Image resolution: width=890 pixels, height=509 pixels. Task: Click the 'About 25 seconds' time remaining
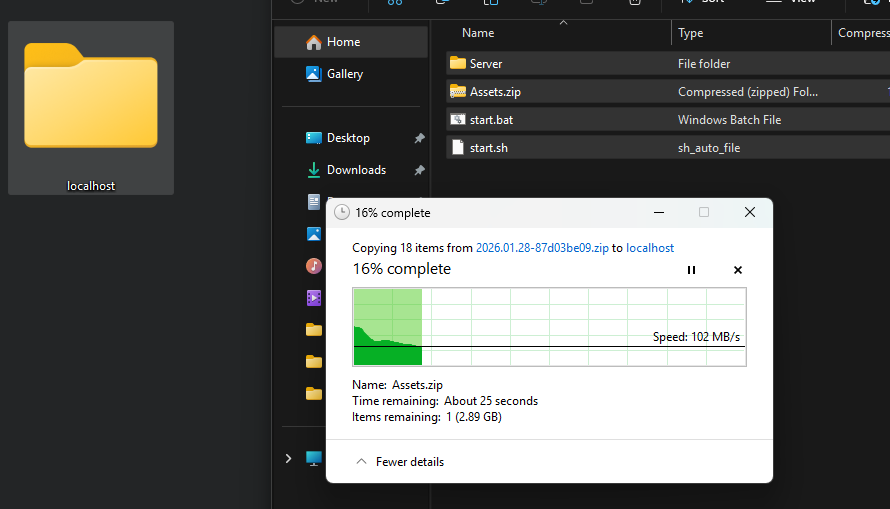(491, 401)
